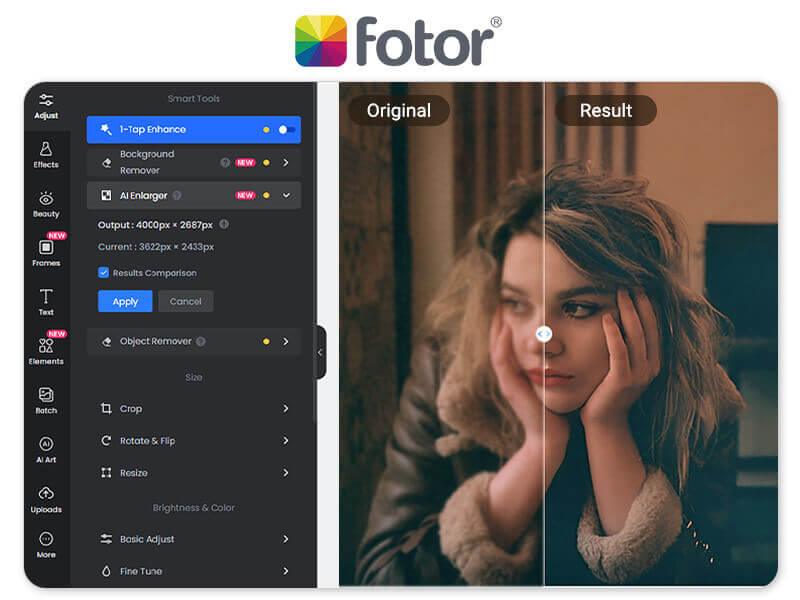Image resolution: width=800 pixels, height=600 pixels.
Task: Click the More options icon
Action: [x=46, y=544]
